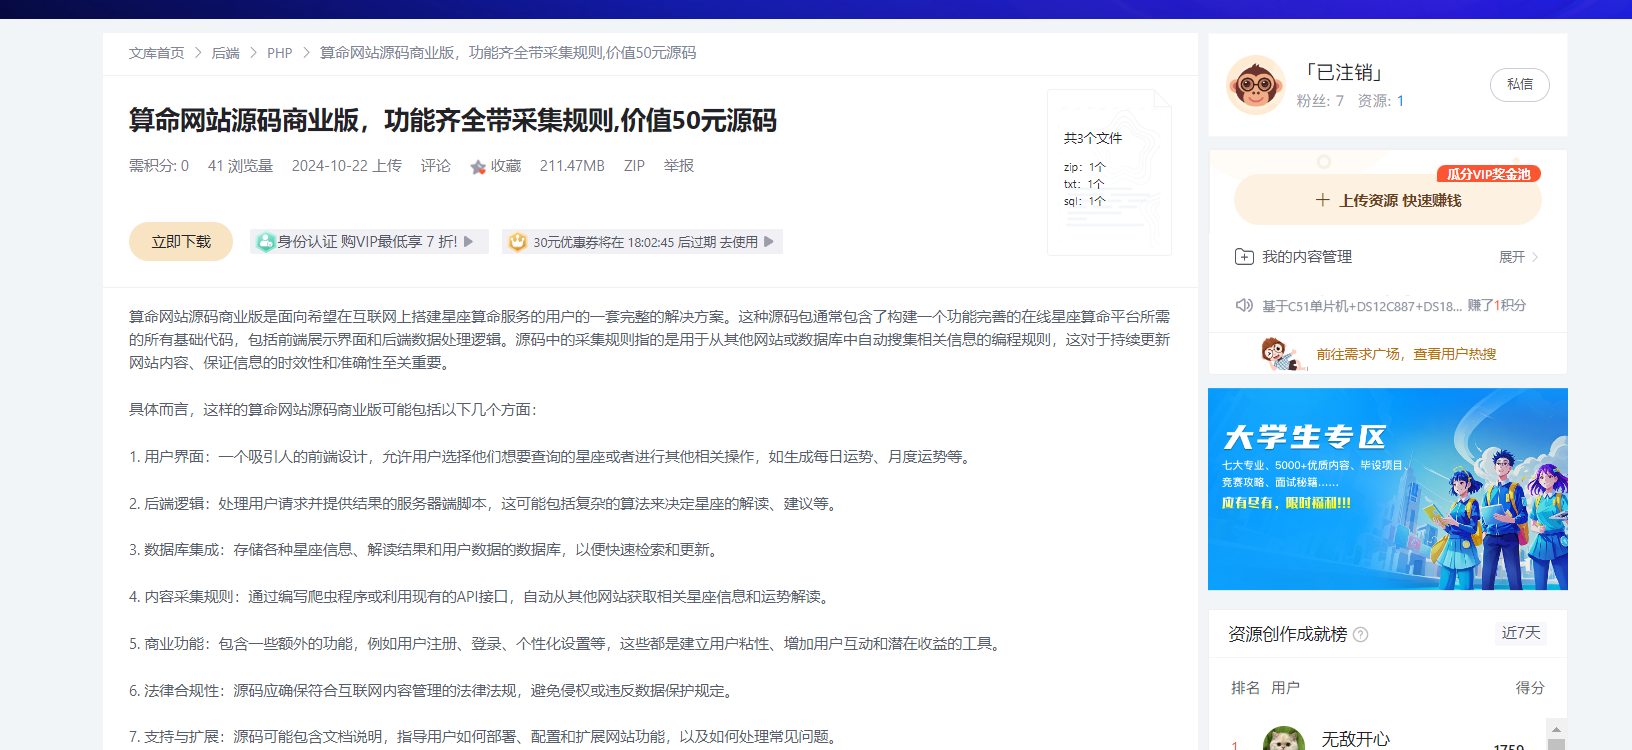Click the coupon icon beside 30元优惠券
Image resolution: width=1632 pixels, height=750 pixels.
click(x=517, y=242)
